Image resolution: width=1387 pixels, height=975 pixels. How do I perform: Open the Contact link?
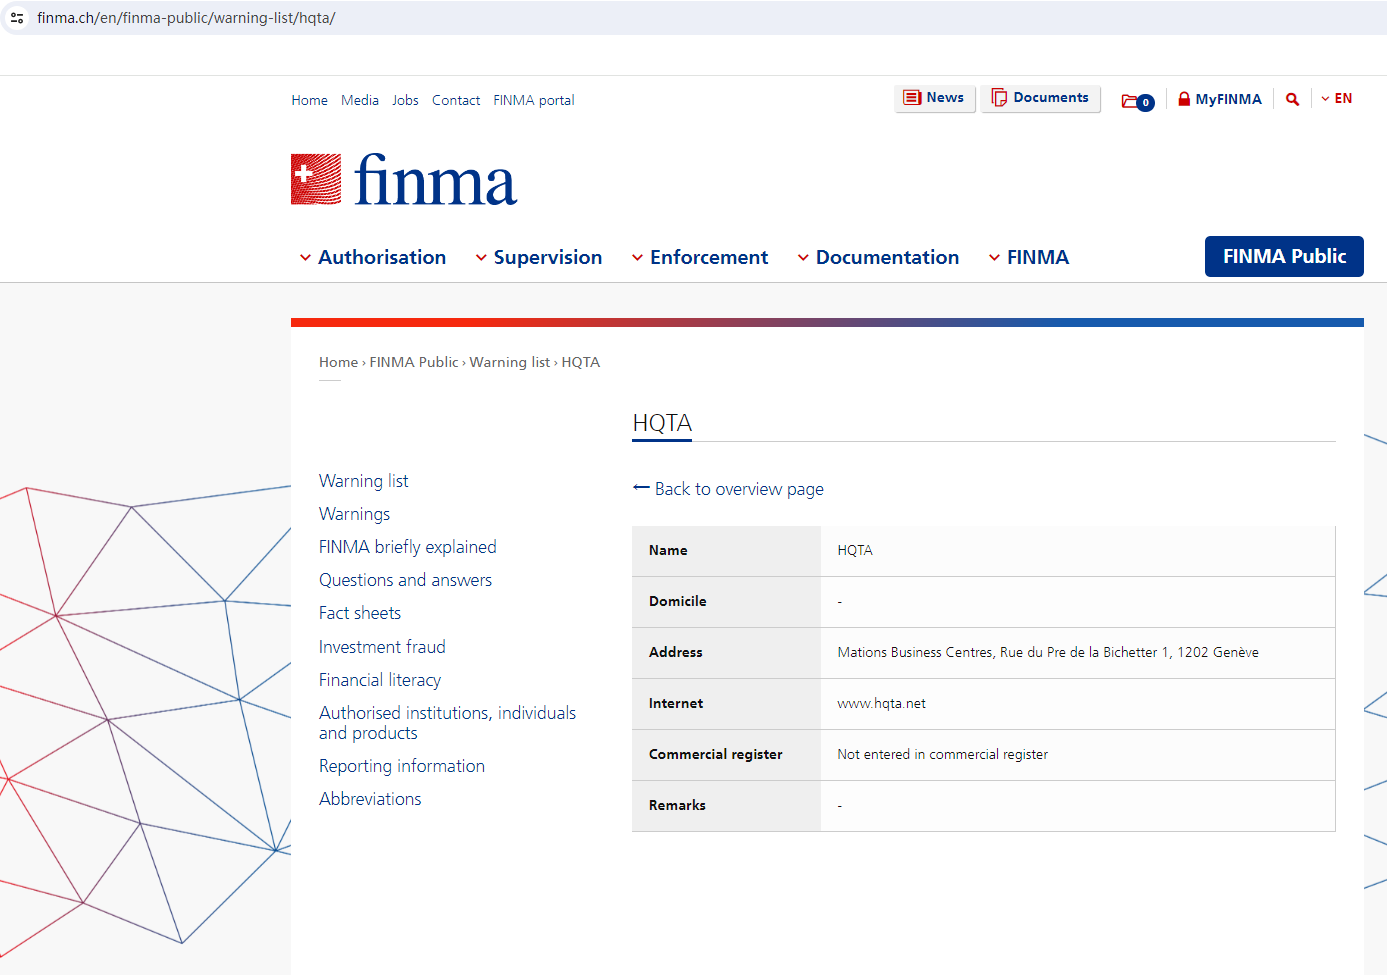[456, 100]
